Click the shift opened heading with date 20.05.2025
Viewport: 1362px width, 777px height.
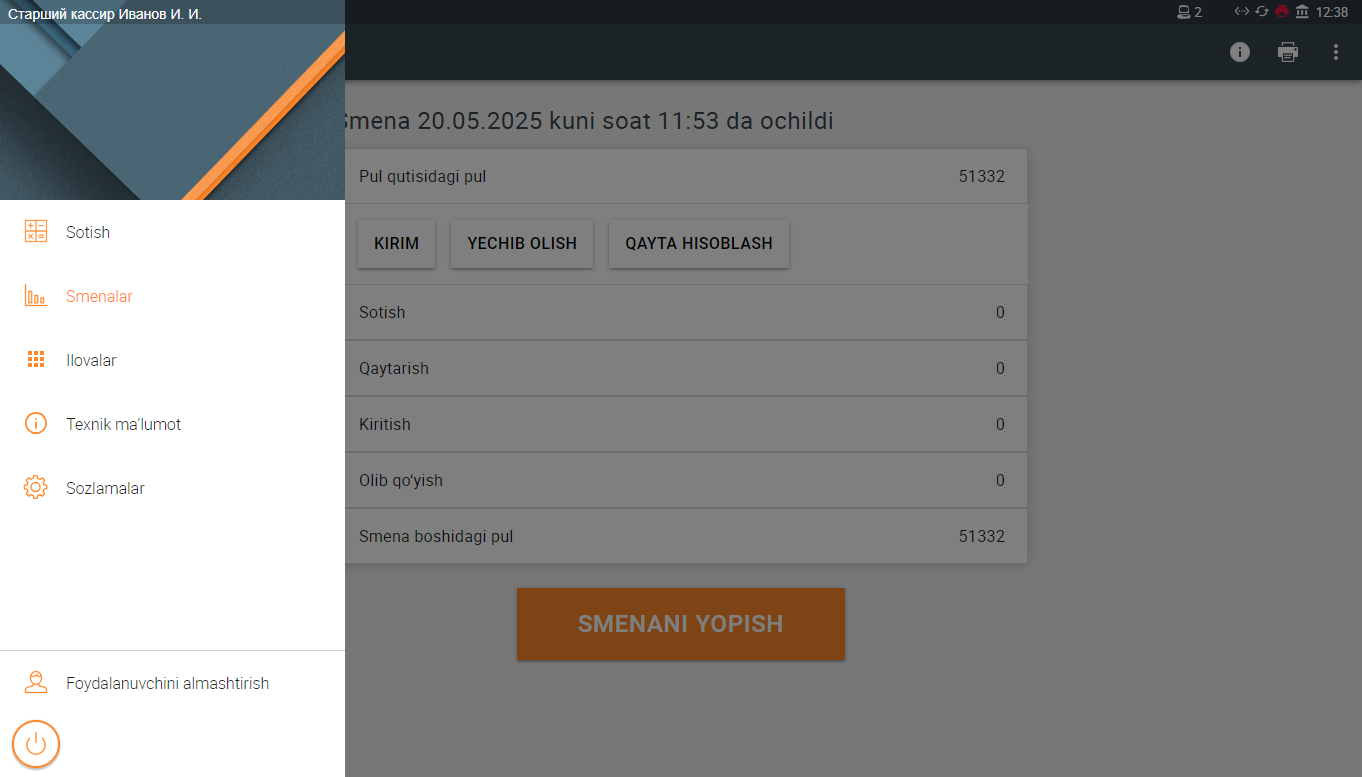589,122
